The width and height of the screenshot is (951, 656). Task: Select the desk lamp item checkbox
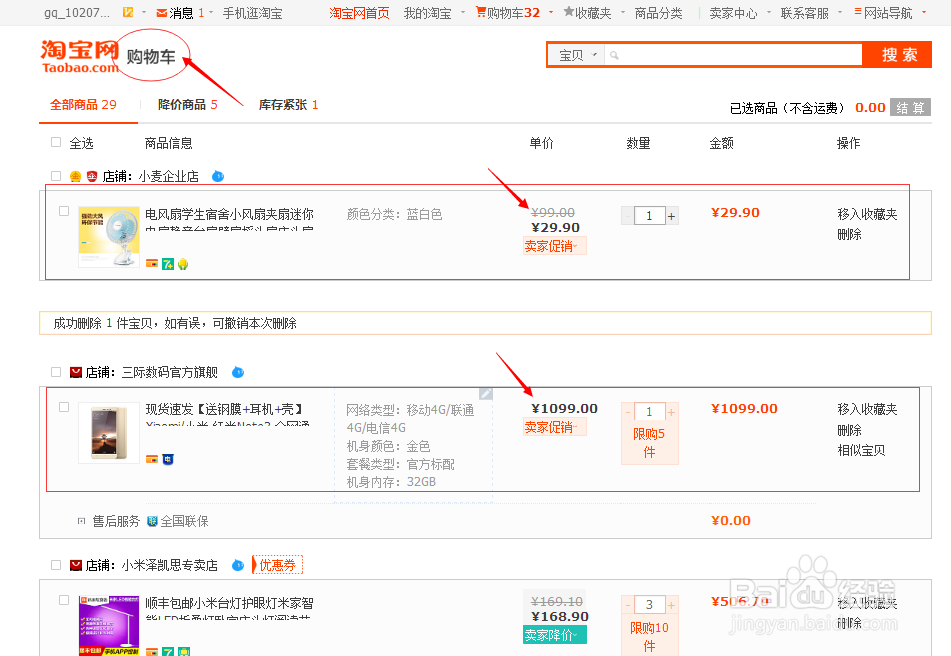point(64,600)
